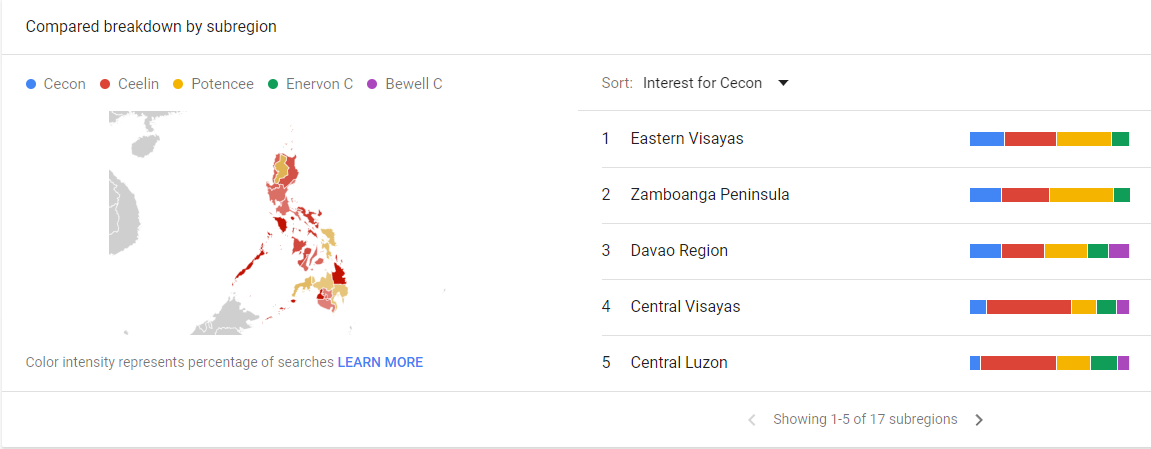Select the Zamboanga Peninsula row

(710, 195)
